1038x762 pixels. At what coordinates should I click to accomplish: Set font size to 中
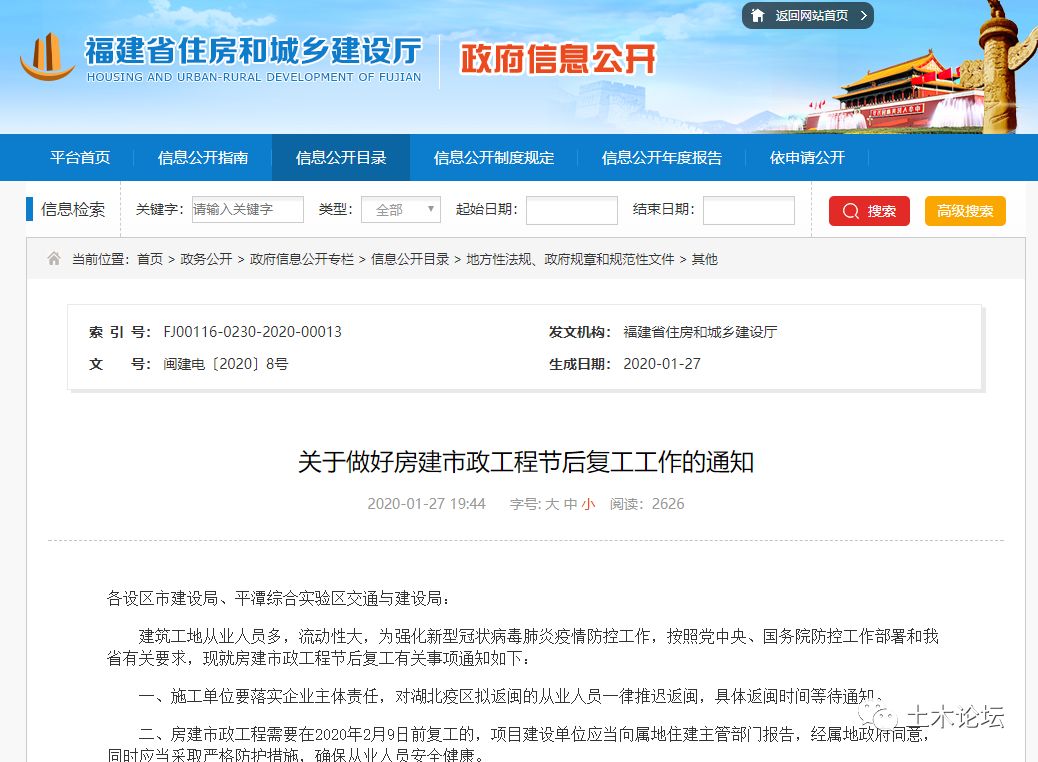570,504
